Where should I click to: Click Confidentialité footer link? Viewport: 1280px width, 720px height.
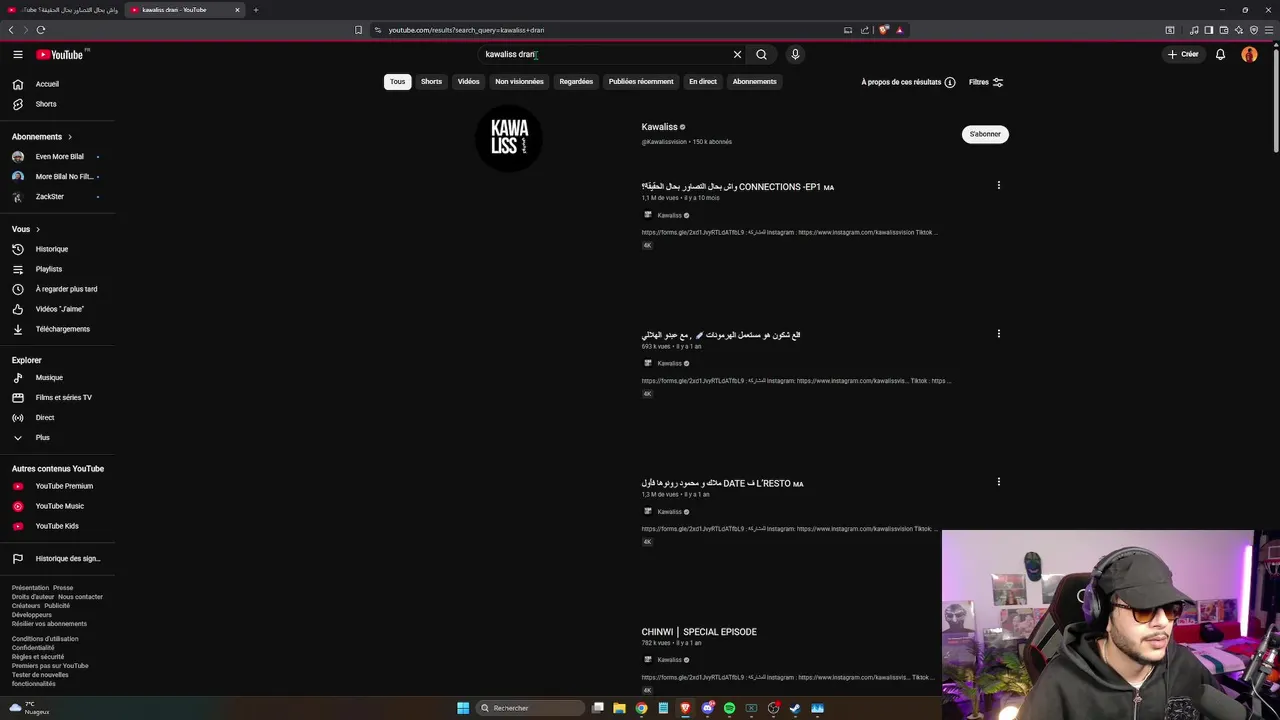pos(33,648)
